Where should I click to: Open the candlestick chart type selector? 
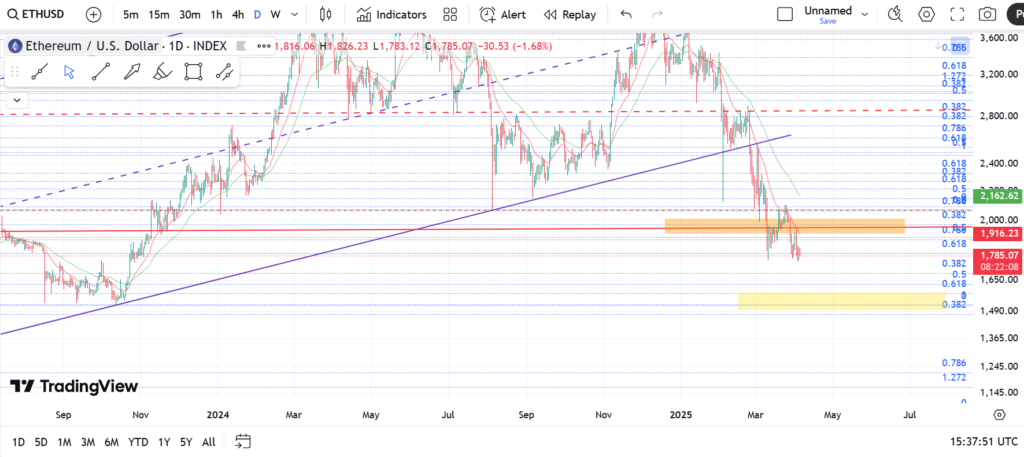tap(325, 14)
